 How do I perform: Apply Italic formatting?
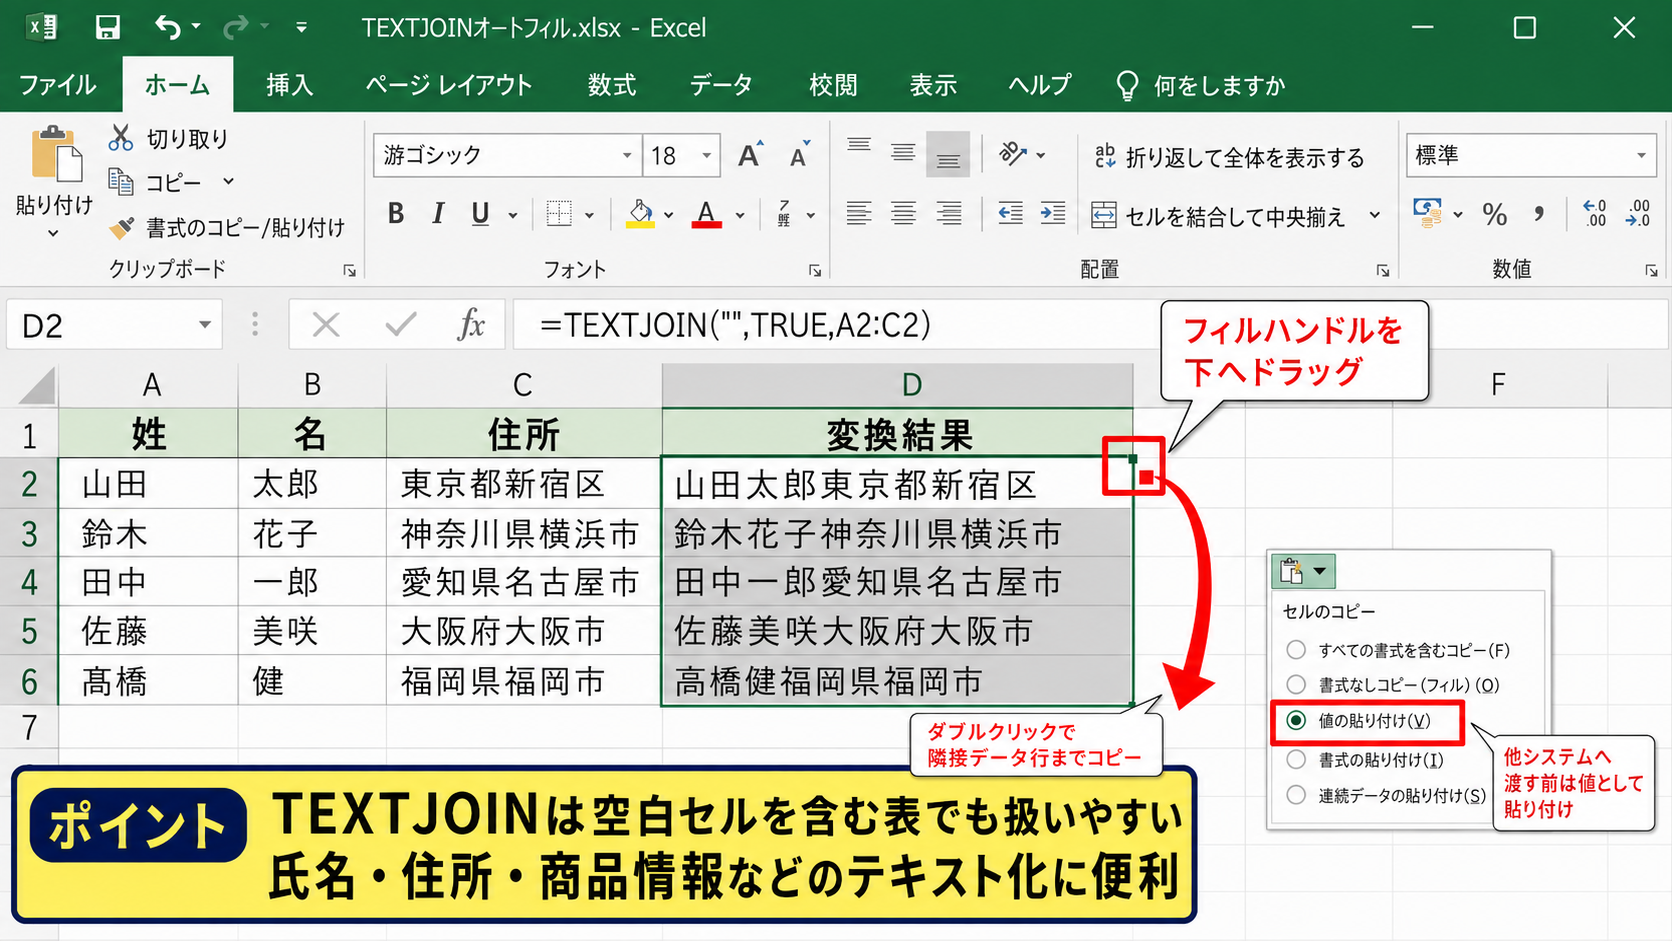[x=438, y=214]
